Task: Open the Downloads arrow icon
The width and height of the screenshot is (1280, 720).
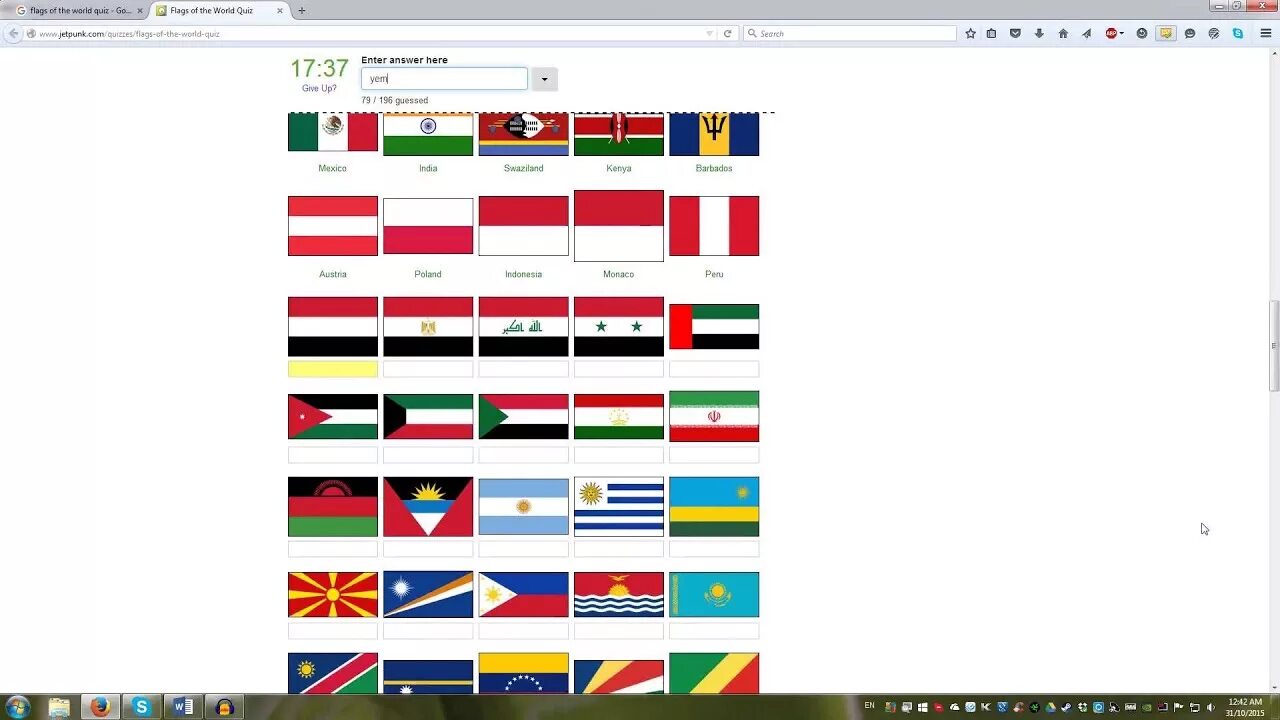Action: click(1039, 33)
